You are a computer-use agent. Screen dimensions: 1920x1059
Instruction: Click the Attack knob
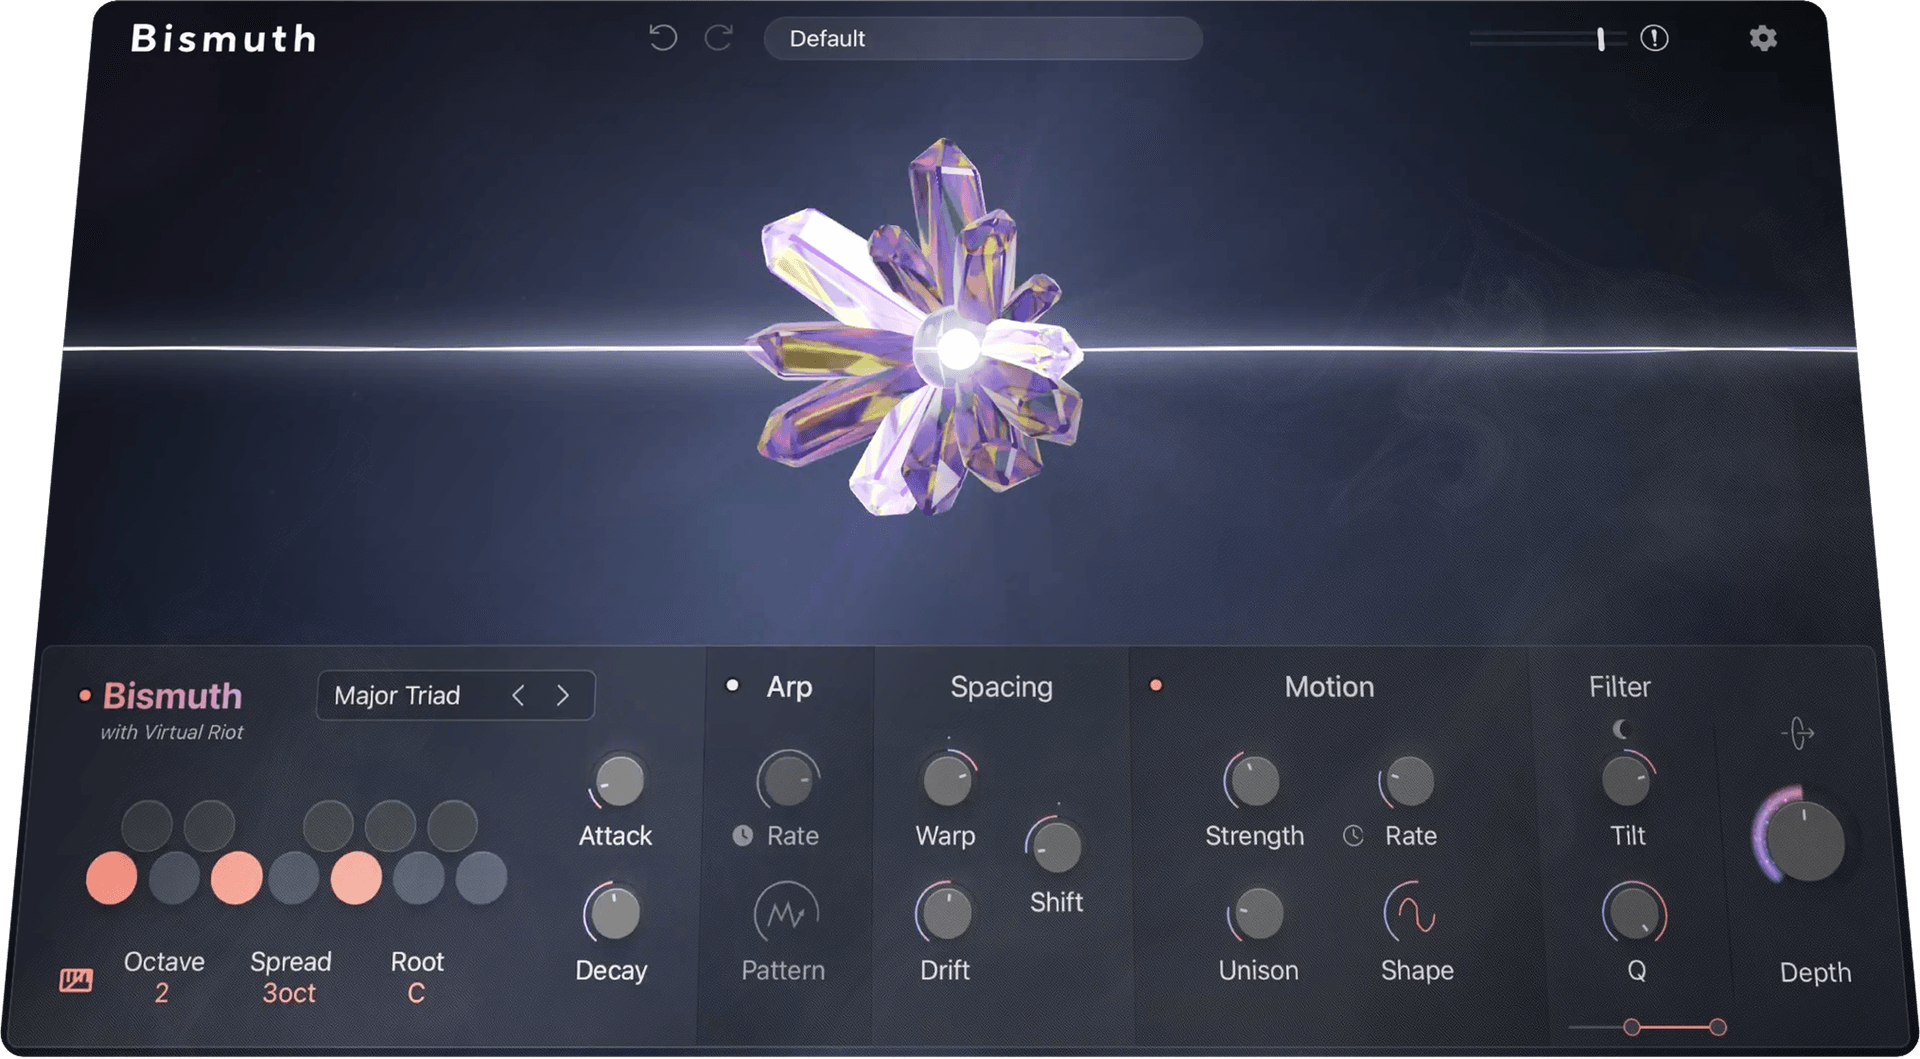(618, 781)
